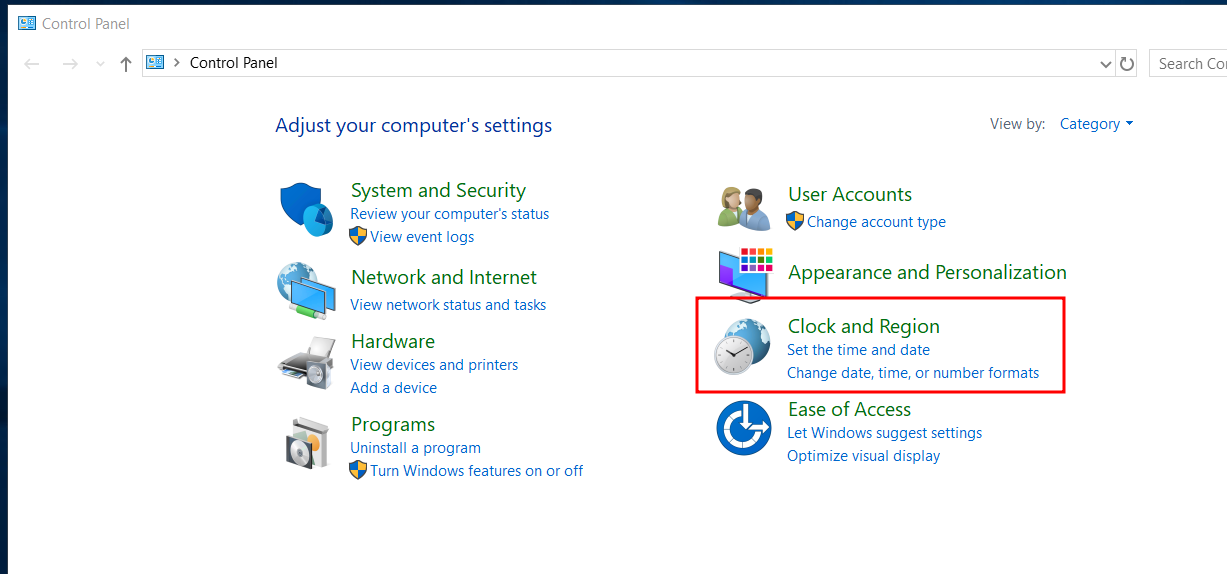1227x574 pixels.
Task: Open the User Accounts heading
Action: point(850,194)
